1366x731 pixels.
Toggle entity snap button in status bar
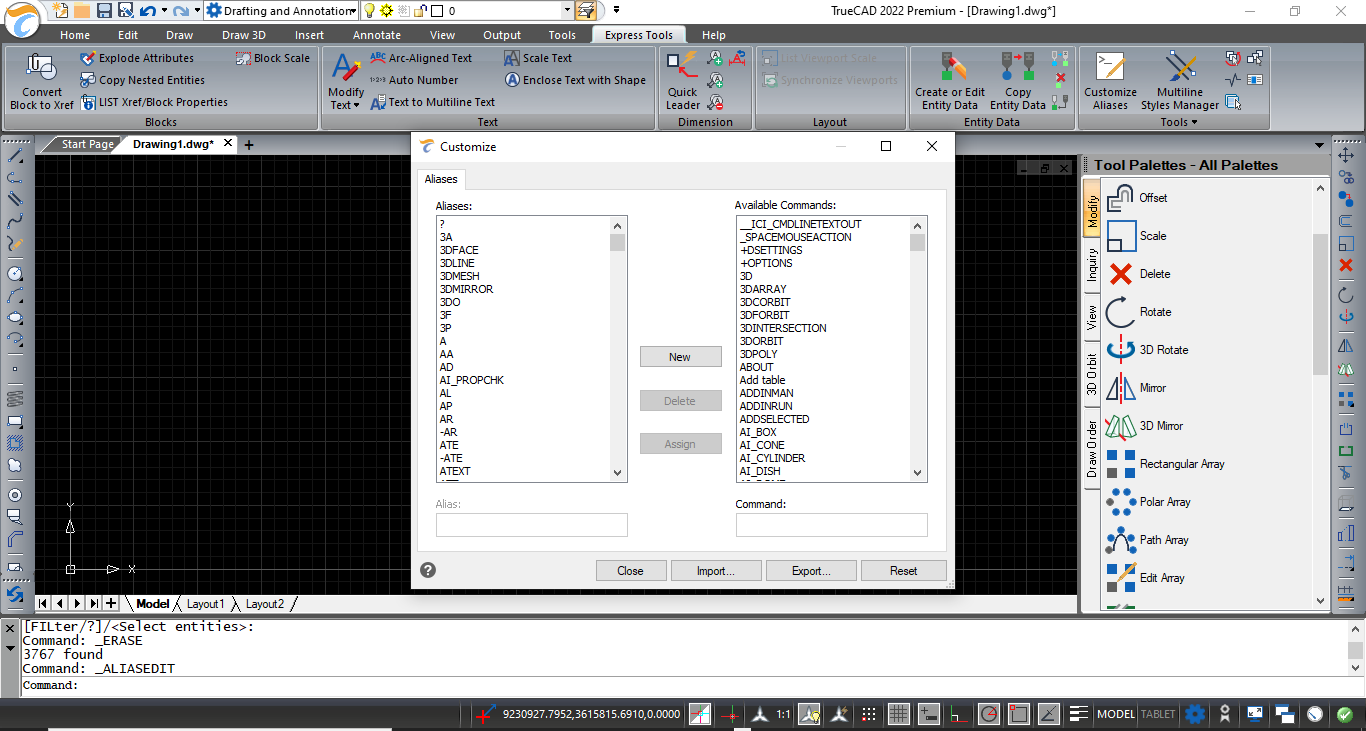1019,714
